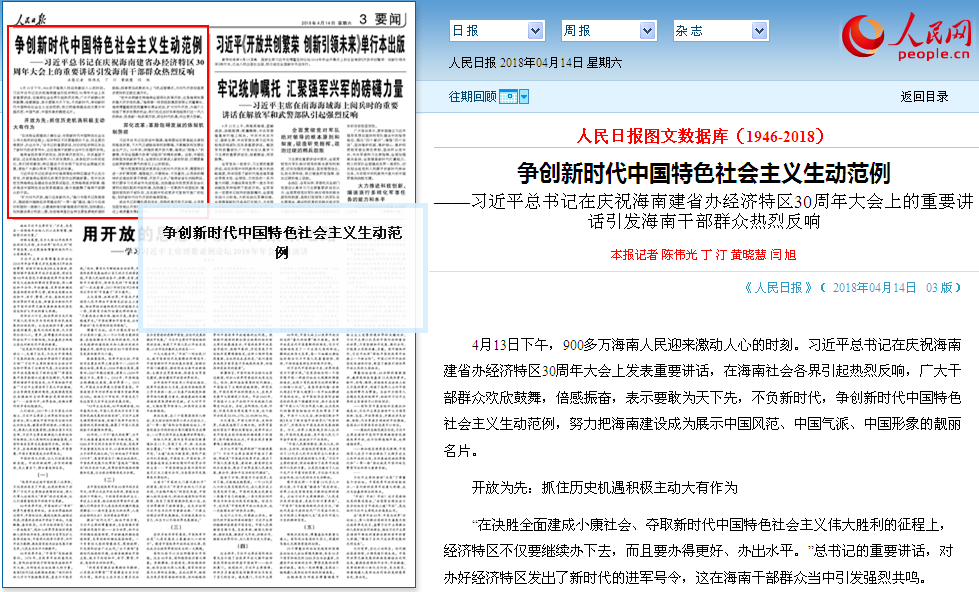The height and width of the screenshot is (592, 979).
Task: Click the subheading 开放为先：抓住历史机遇积极主动大有作为
Action: tap(604, 488)
